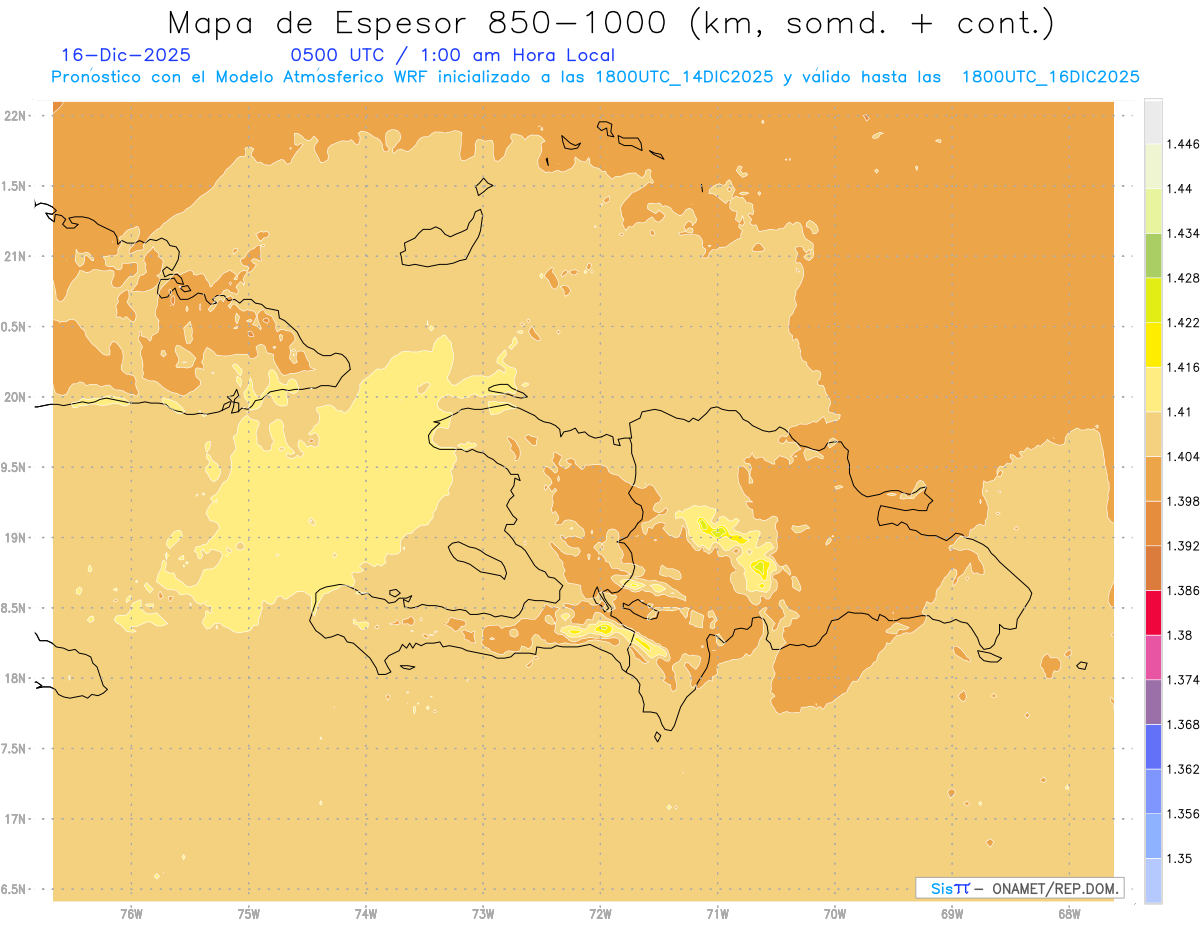Click the "18N" latitude axis label
Screen dimensions: 1200x927
click(x=16, y=679)
